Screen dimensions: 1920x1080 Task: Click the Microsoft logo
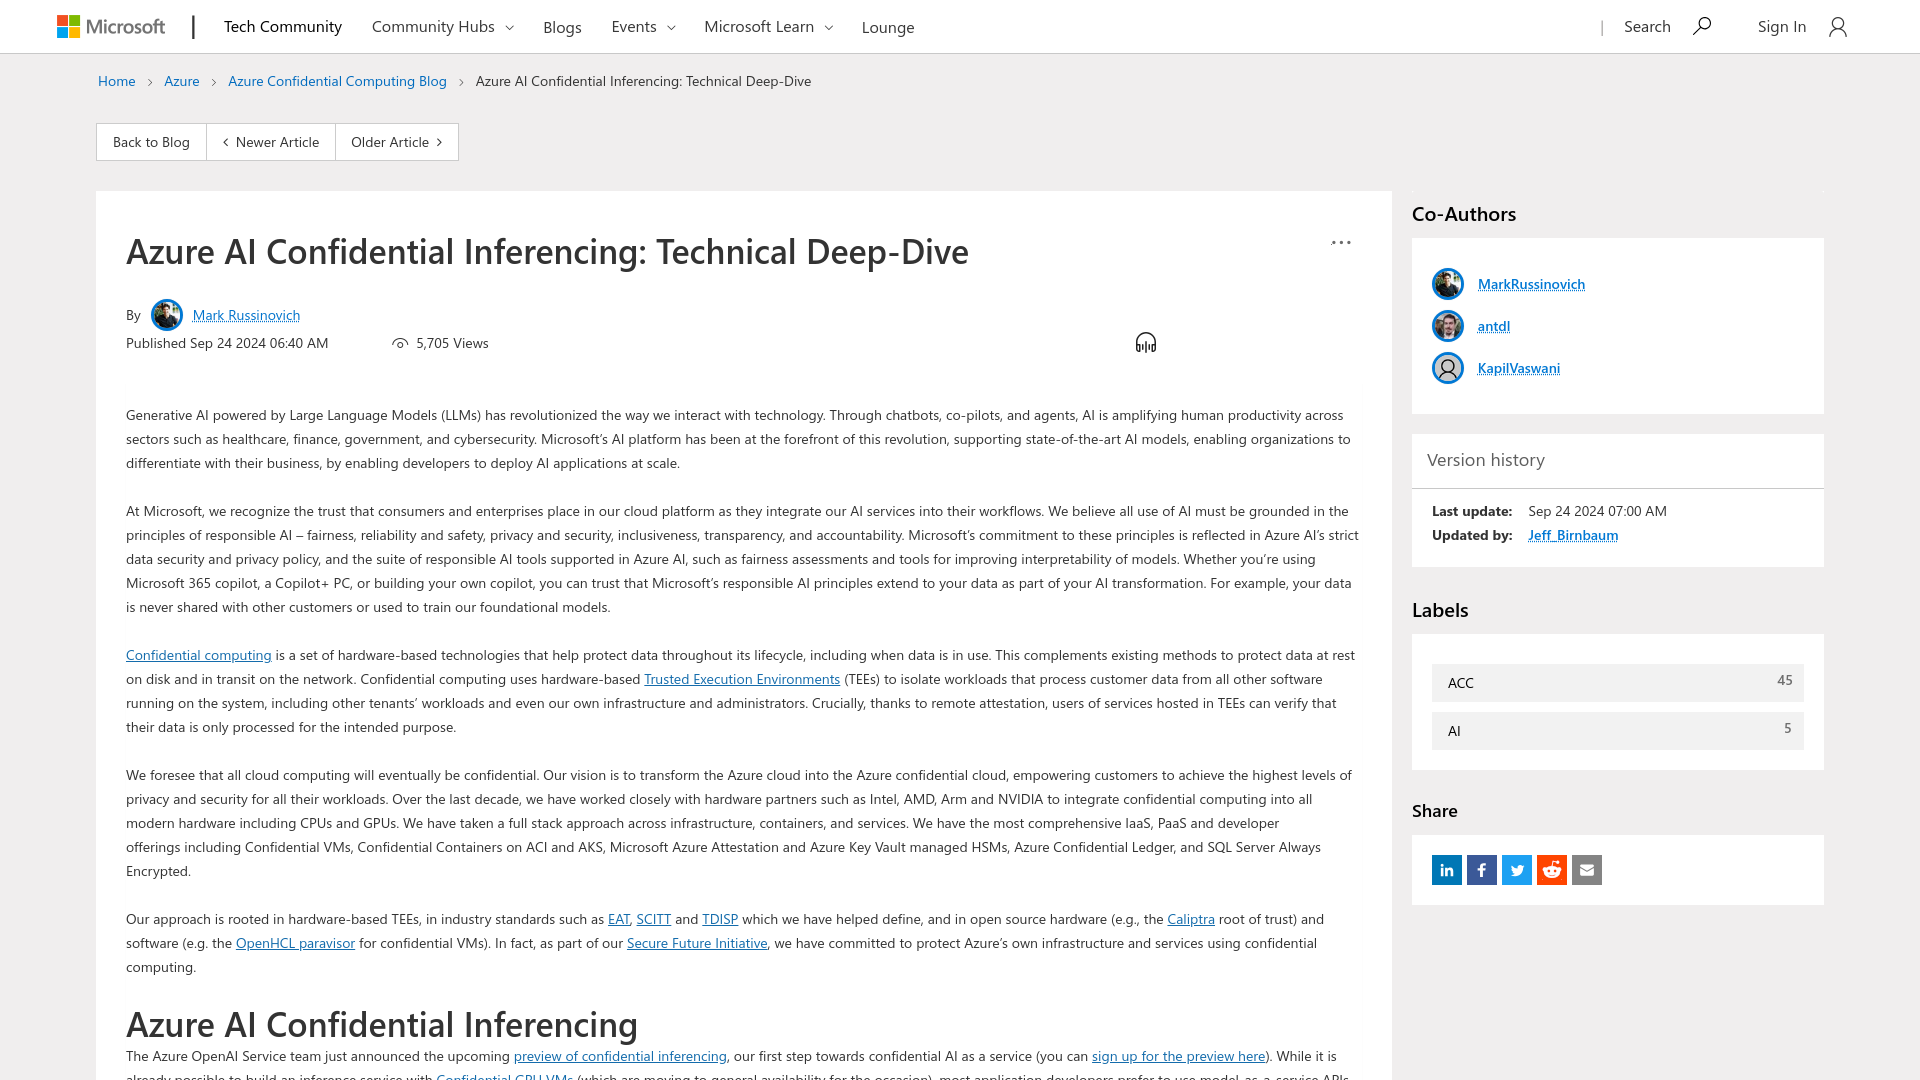(111, 27)
